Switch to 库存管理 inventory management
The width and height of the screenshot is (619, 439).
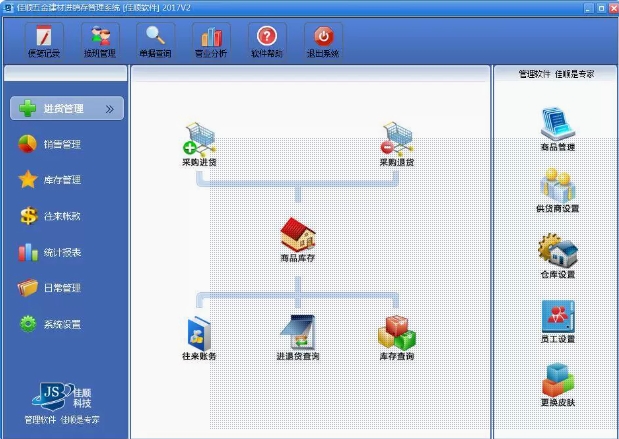click(x=50, y=180)
